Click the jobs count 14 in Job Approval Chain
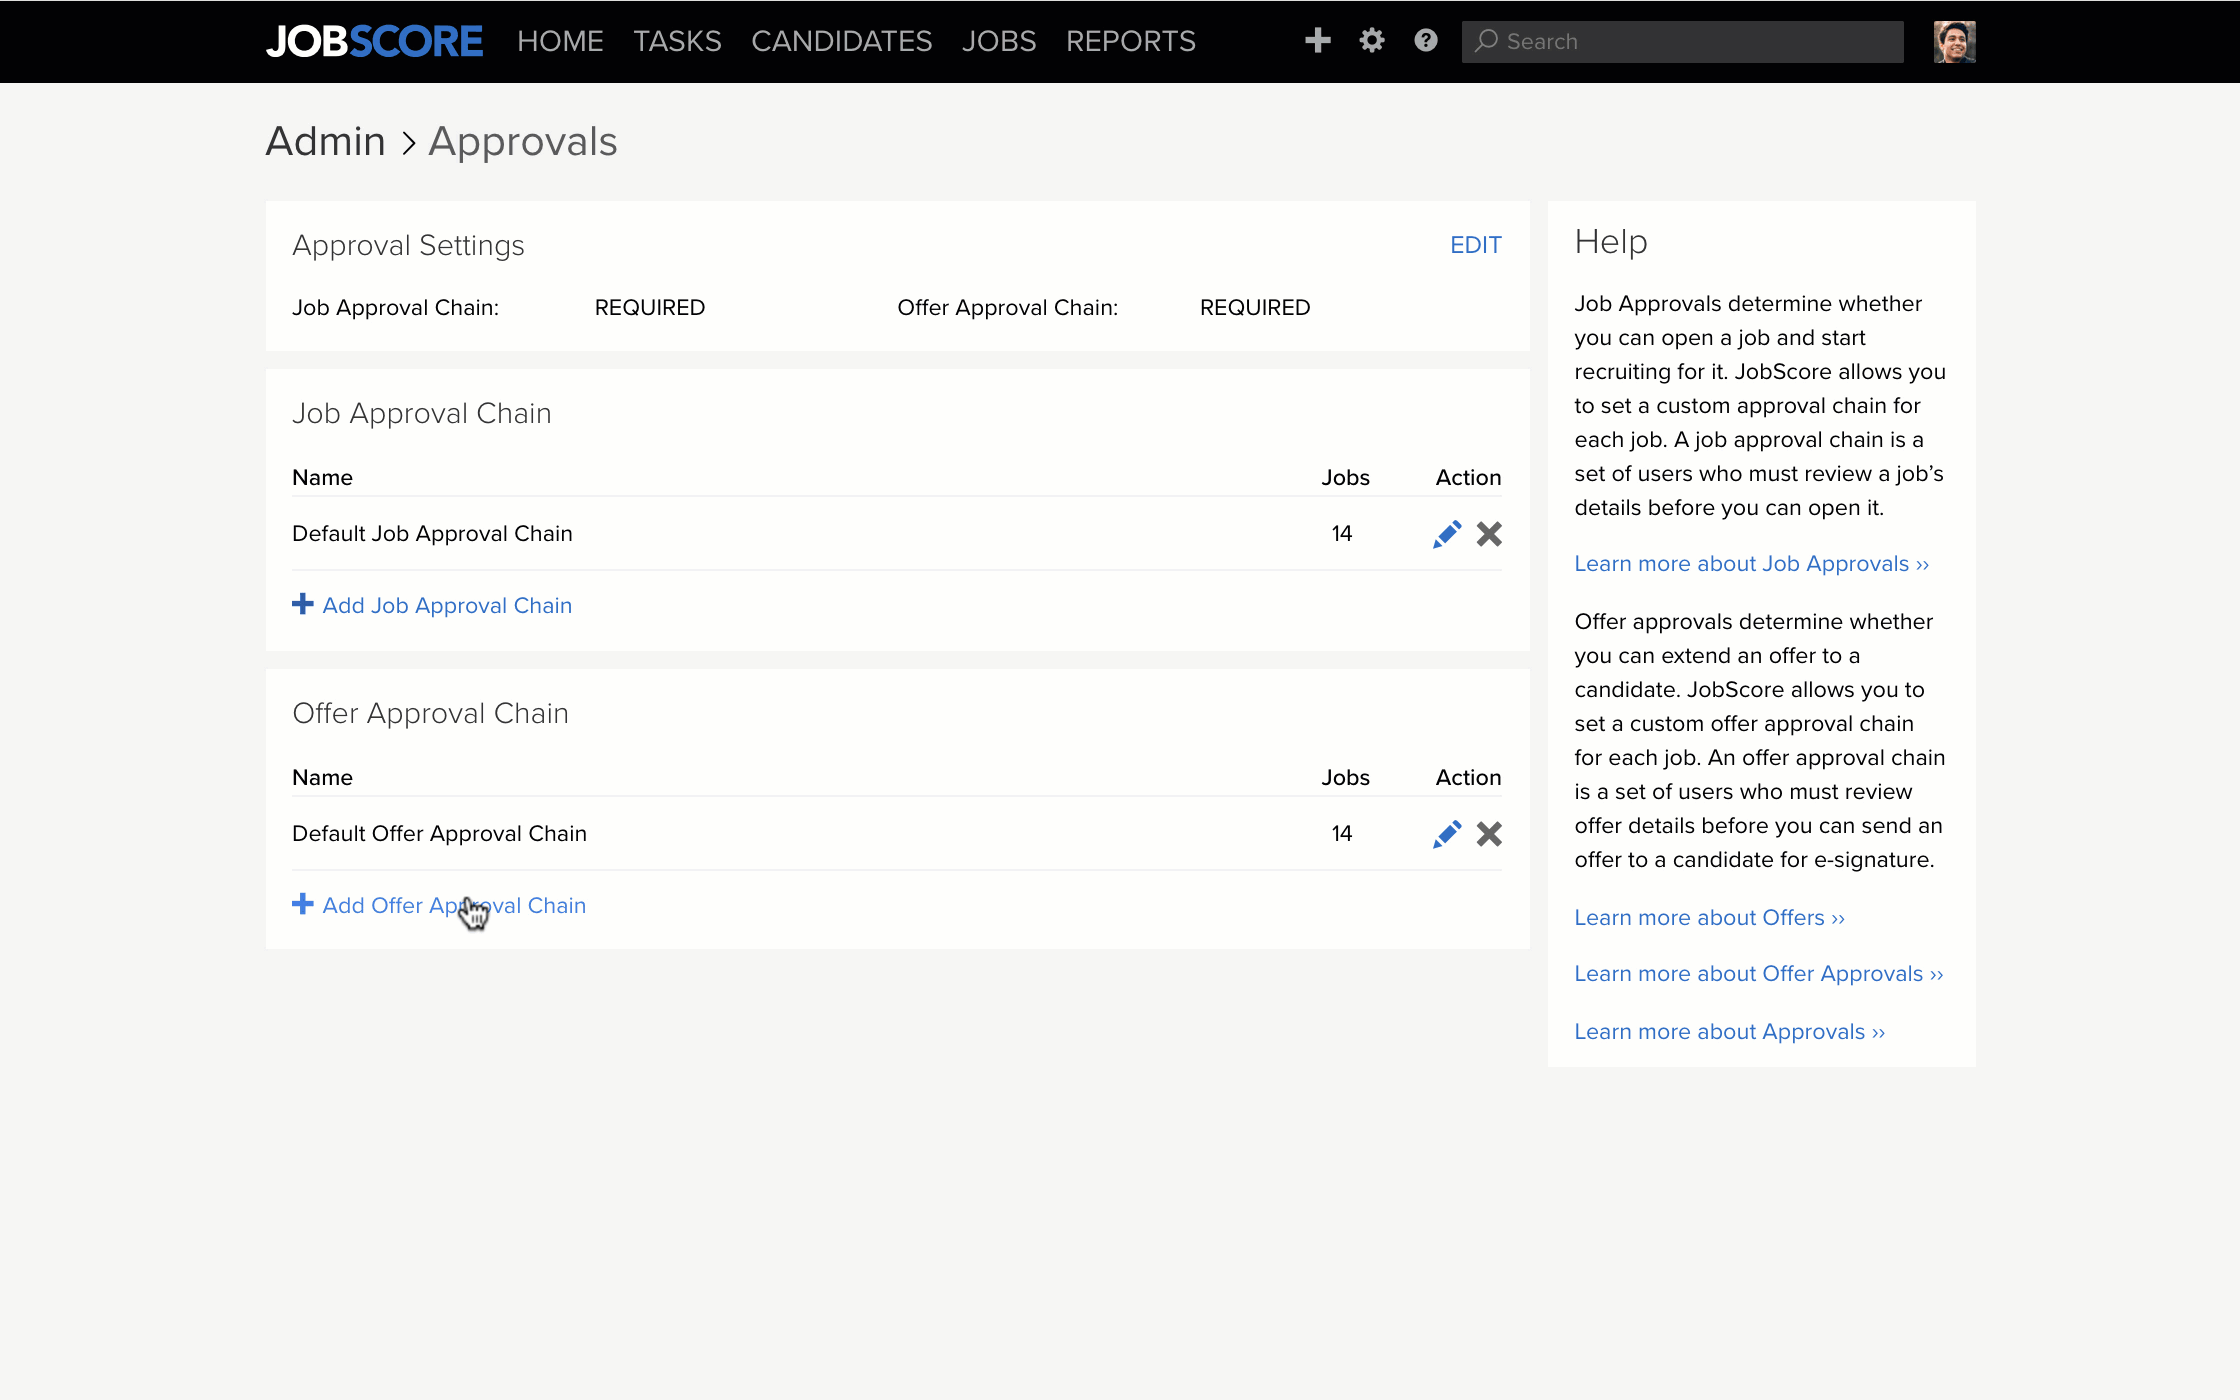This screenshot has height=1400, width=2240. [1341, 534]
